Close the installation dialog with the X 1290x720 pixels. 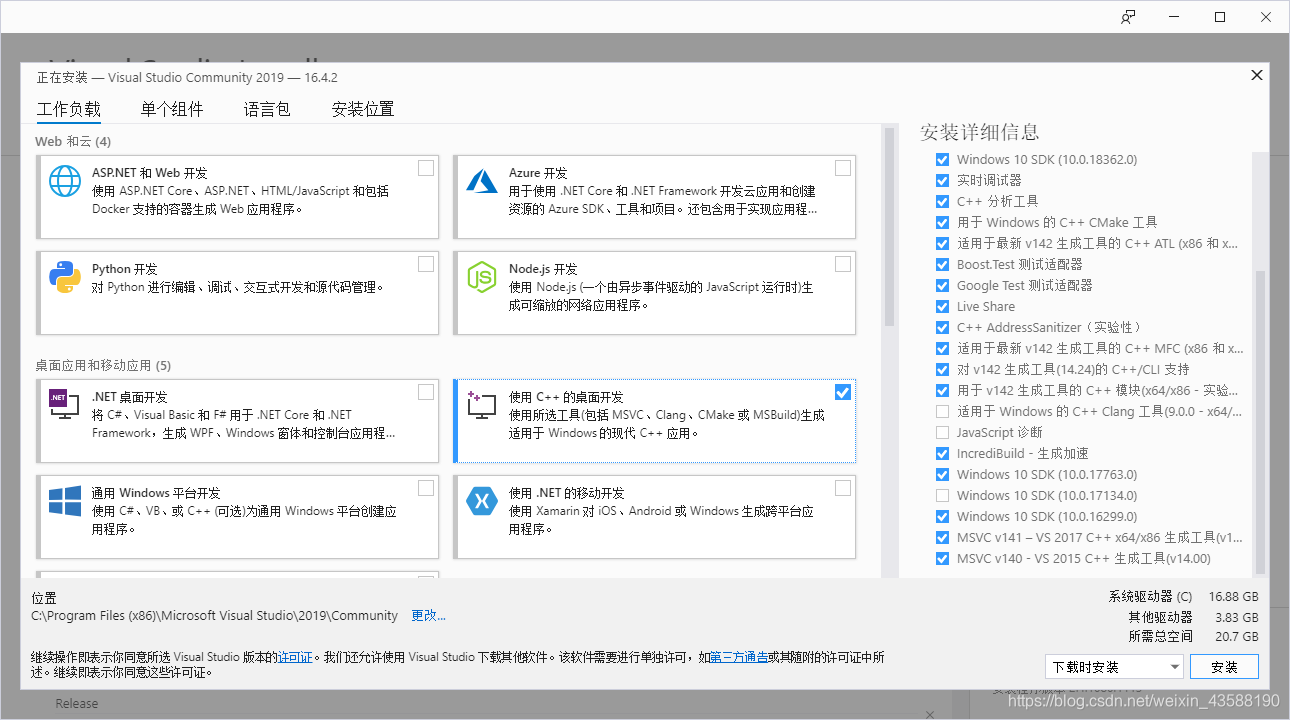(x=1257, y=76)
